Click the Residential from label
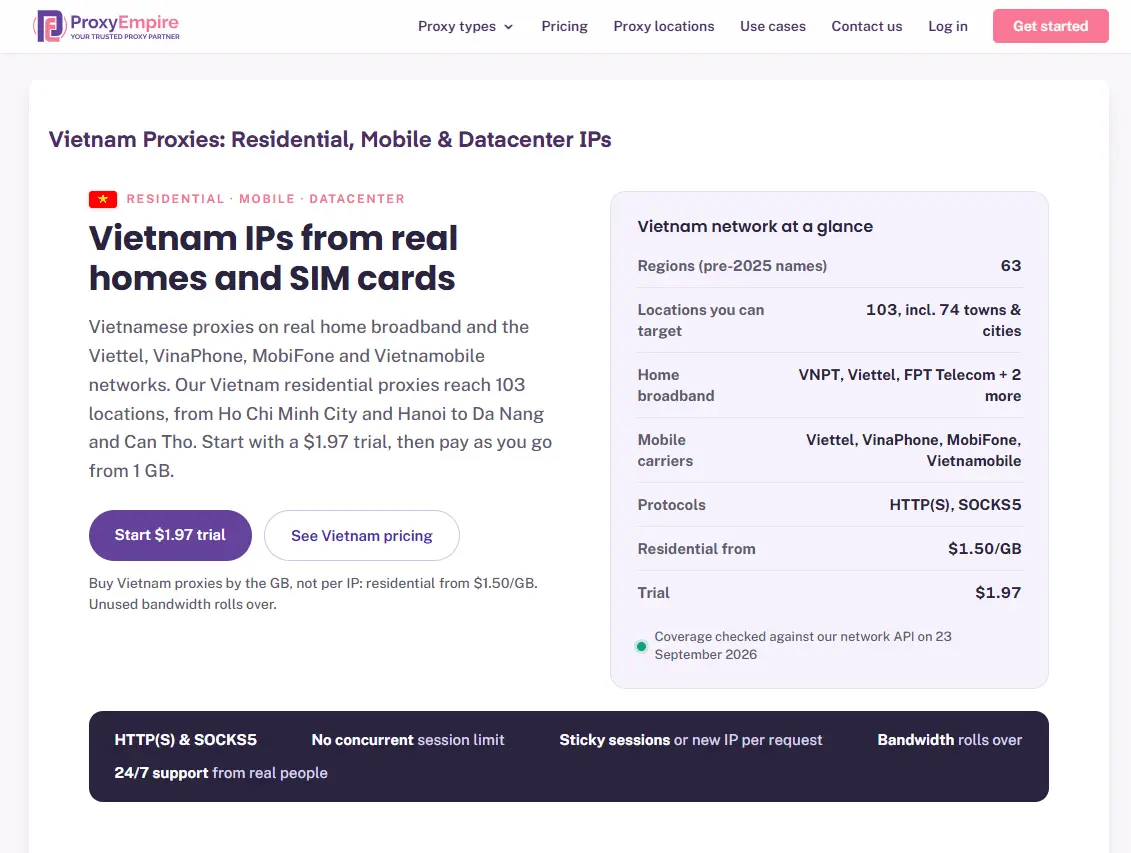The image size is (1131, 853). pyautogui.click(x=696, y=549)
